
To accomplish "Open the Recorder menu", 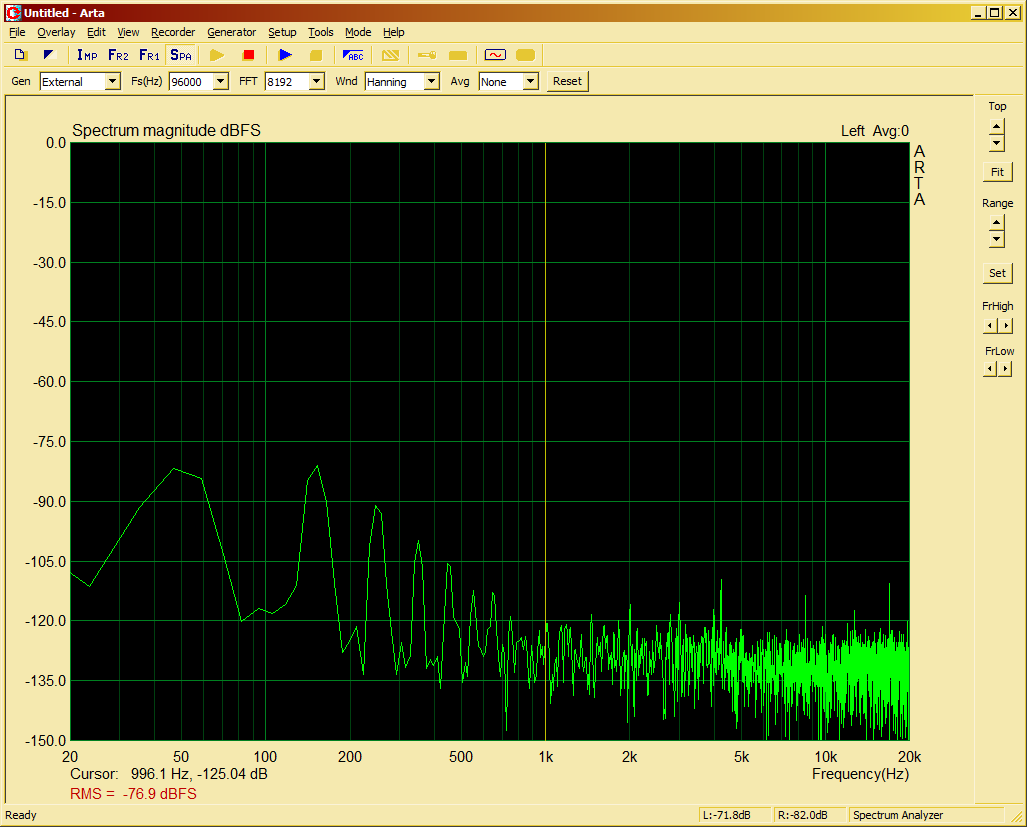I will click(x=173, y=32).
